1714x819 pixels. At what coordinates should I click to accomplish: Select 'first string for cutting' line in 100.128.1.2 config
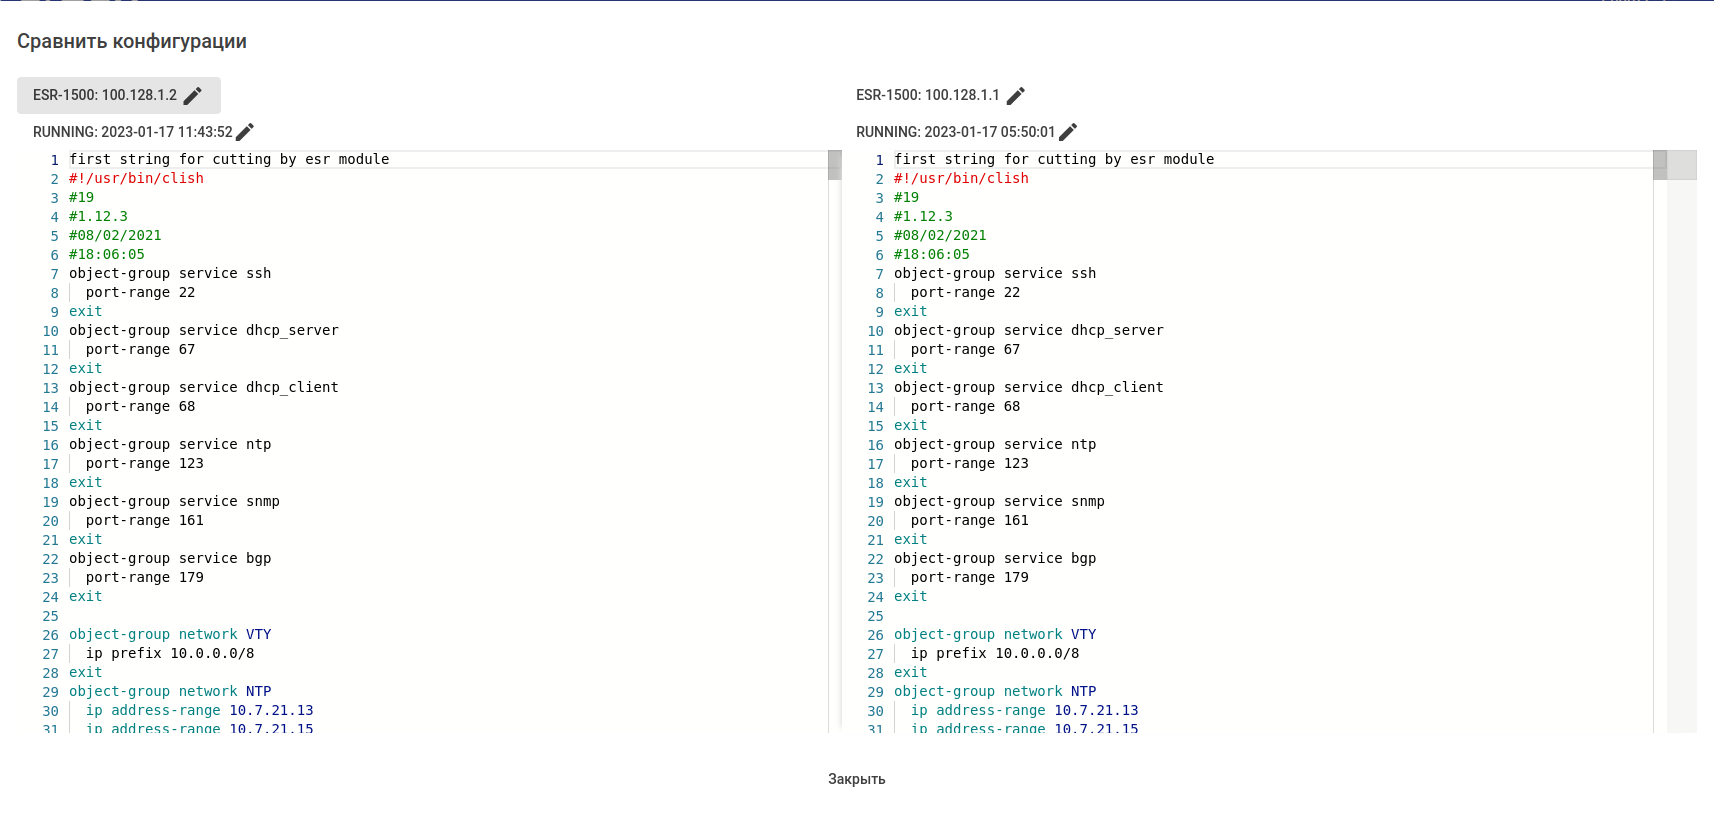[229, 159]
